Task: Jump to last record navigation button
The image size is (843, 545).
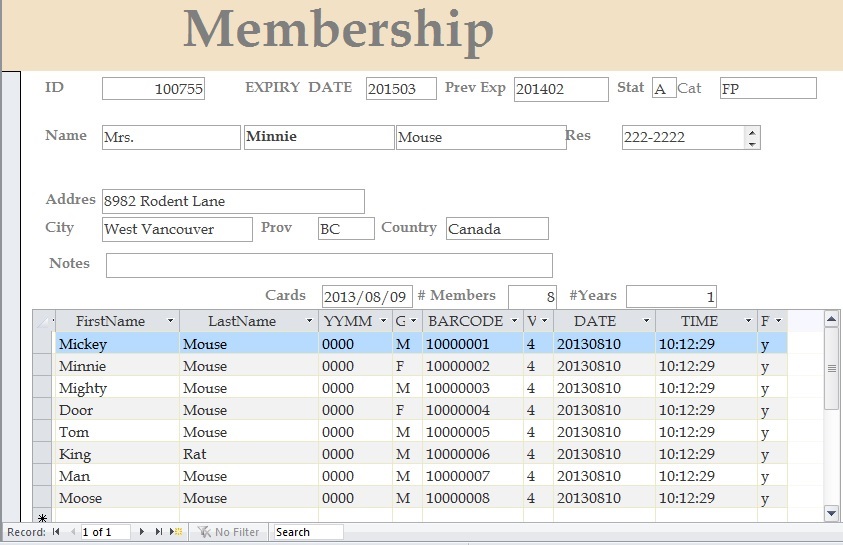Action: pyautogui.click(x=159, y=532)
